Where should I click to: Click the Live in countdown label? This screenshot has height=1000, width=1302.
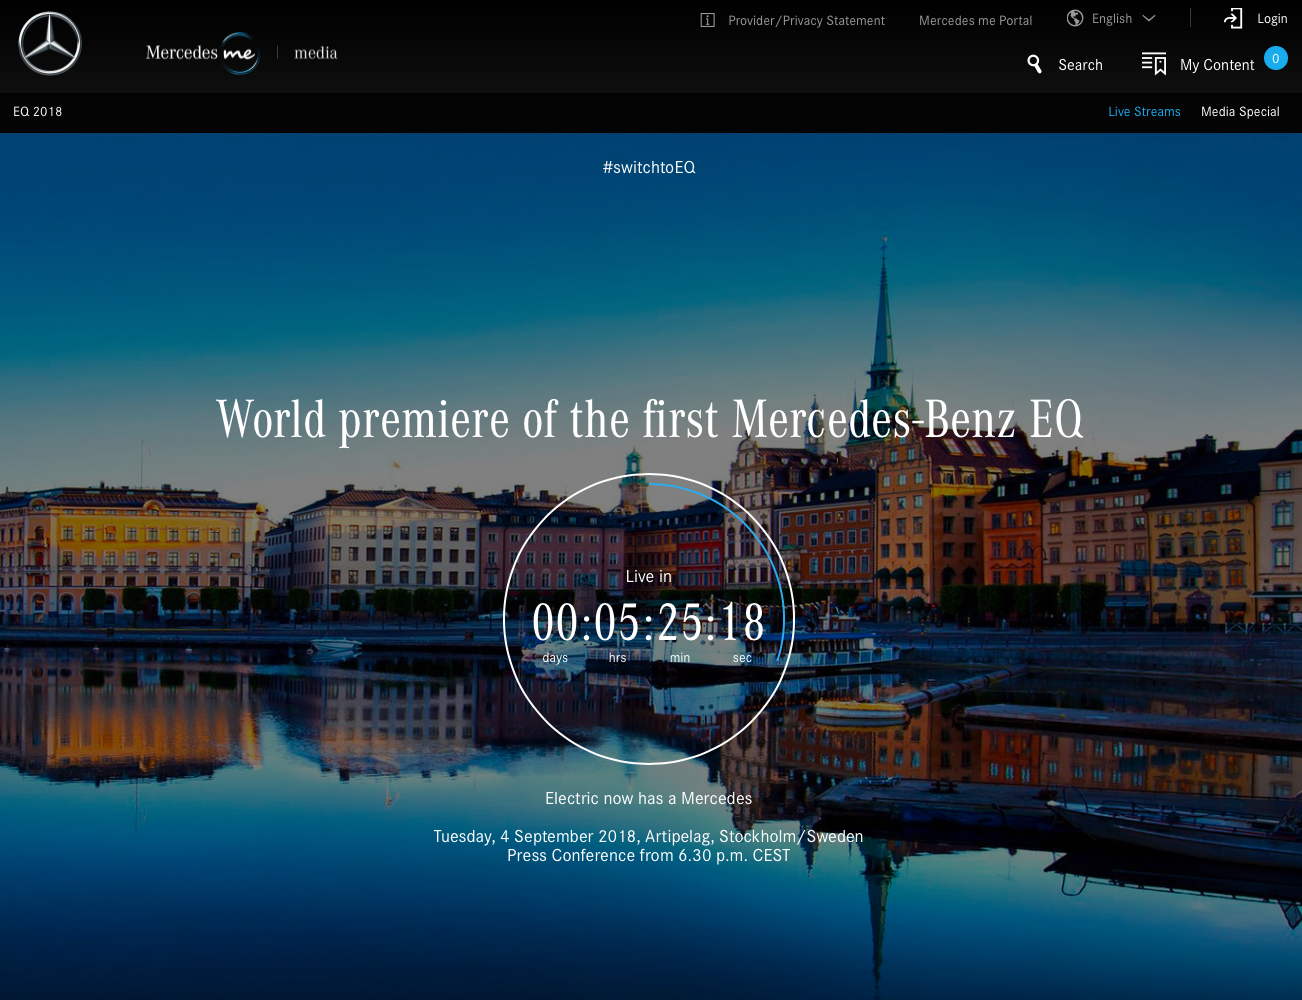[x=649, y=576]
